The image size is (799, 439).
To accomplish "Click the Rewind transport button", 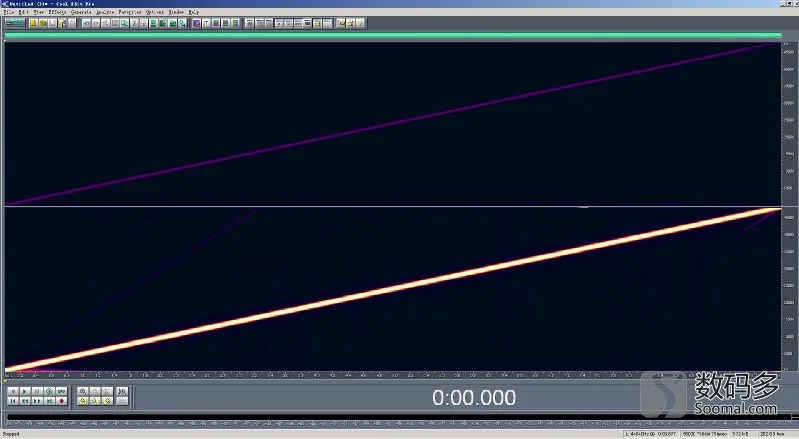I will [x=25, y=401].
